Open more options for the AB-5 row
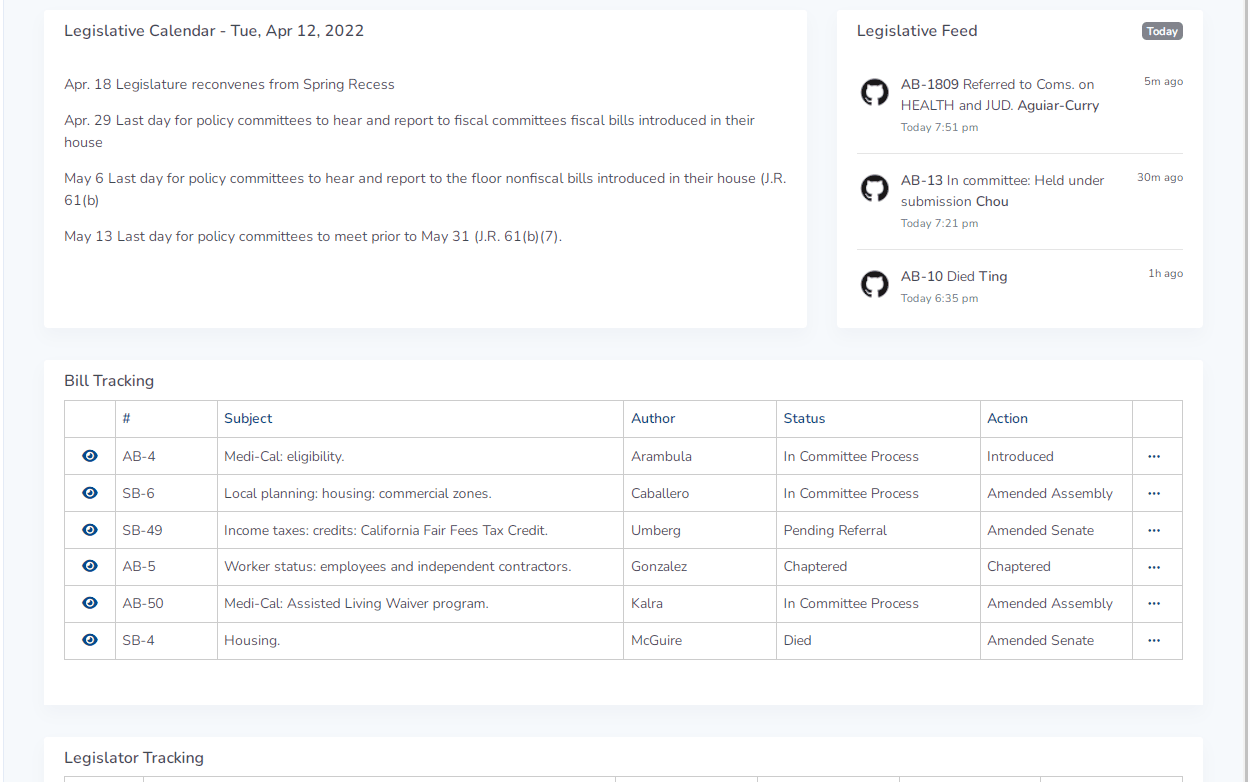The width and height of the screenshot is (1250, 782). [x=1154, y=567]
